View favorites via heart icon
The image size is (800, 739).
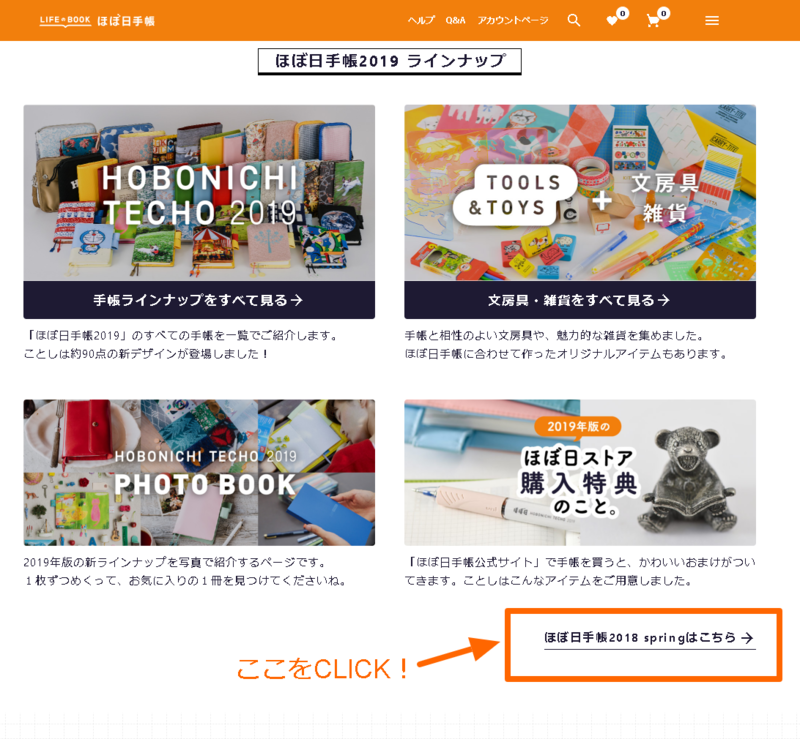click(x=612, y=21)
